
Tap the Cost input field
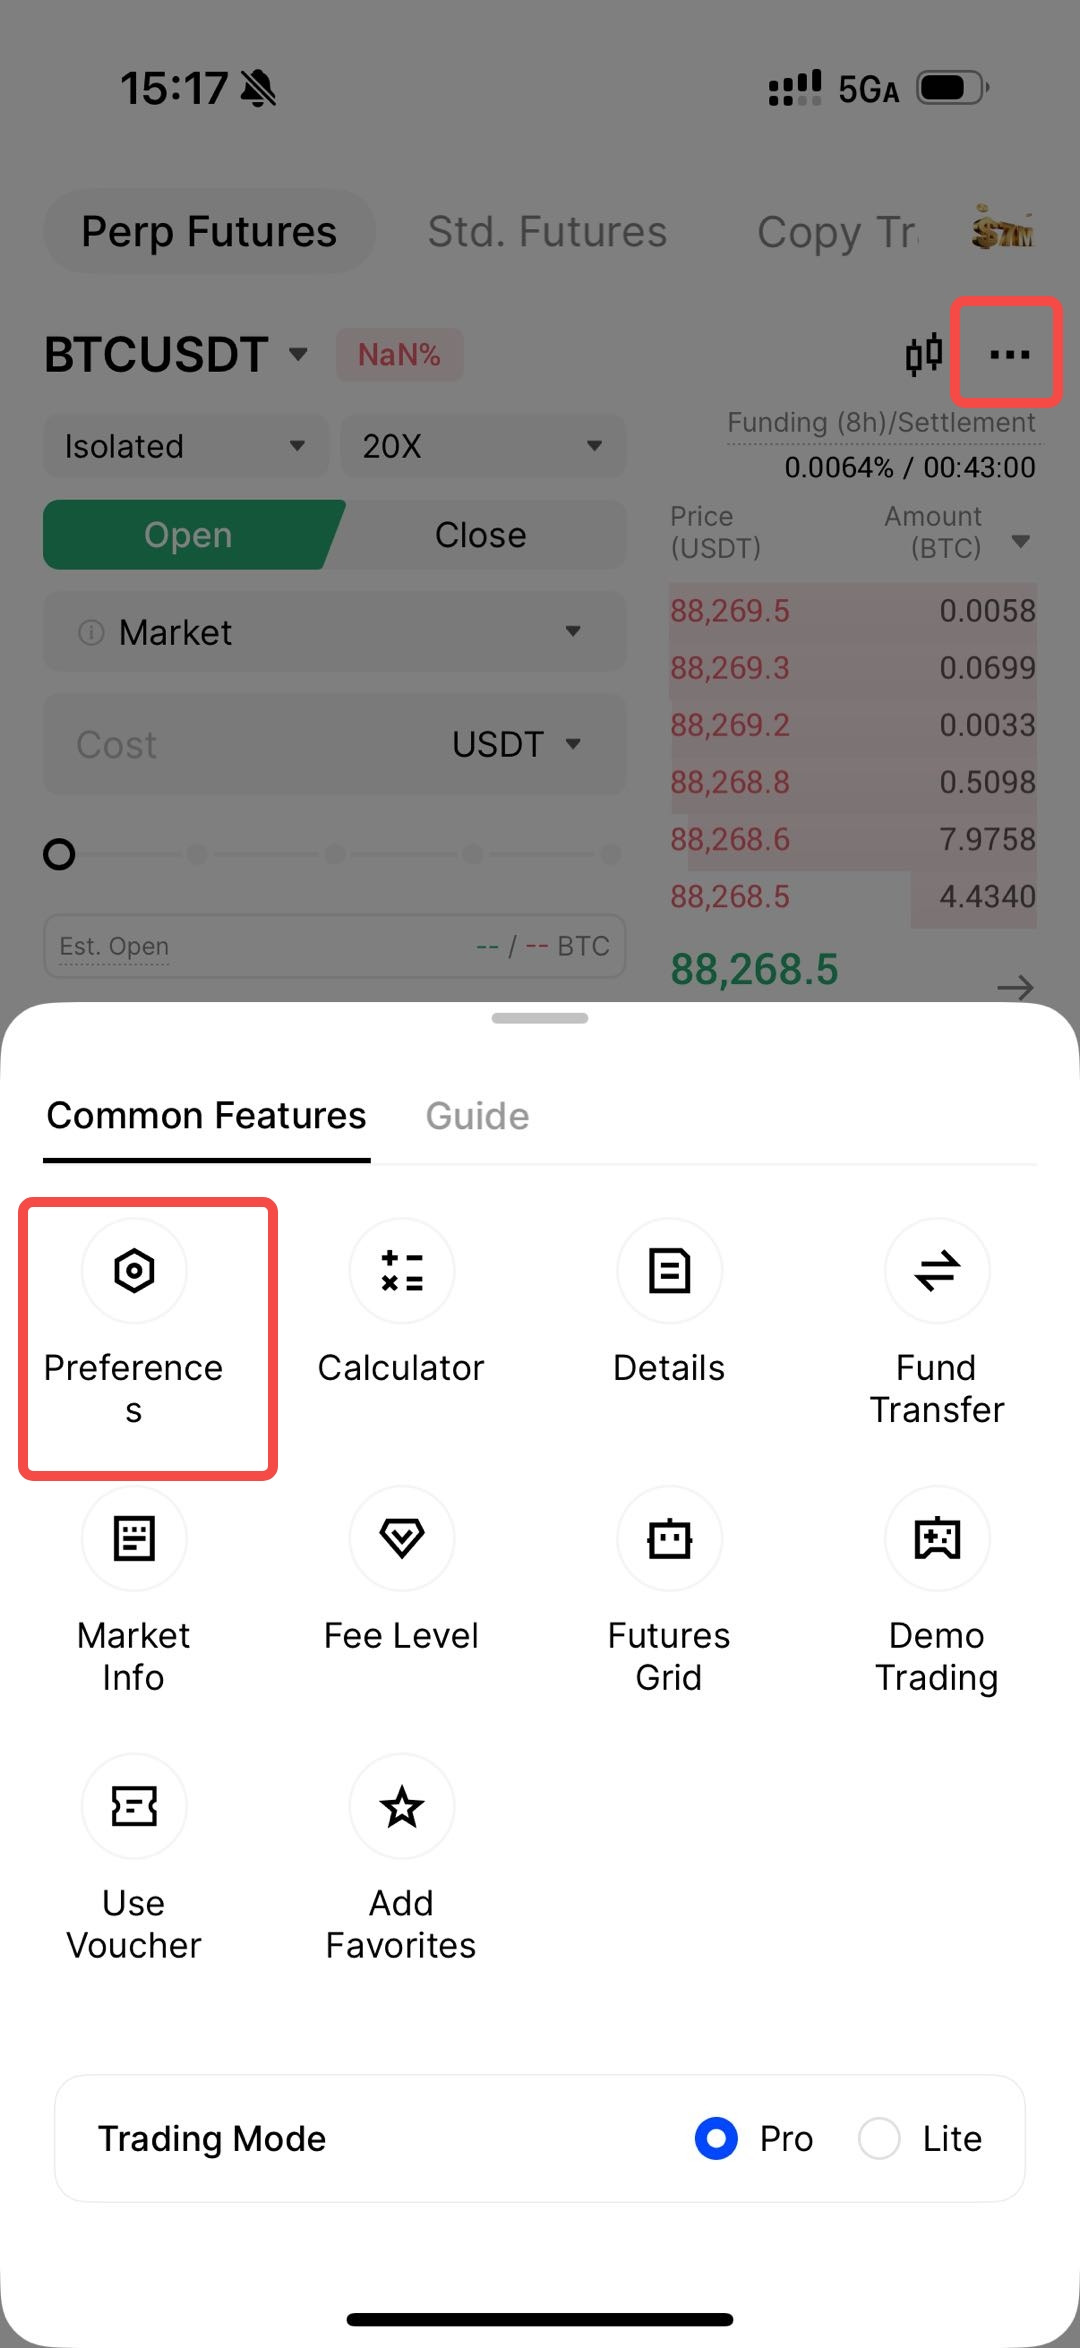tap(240, 745)
